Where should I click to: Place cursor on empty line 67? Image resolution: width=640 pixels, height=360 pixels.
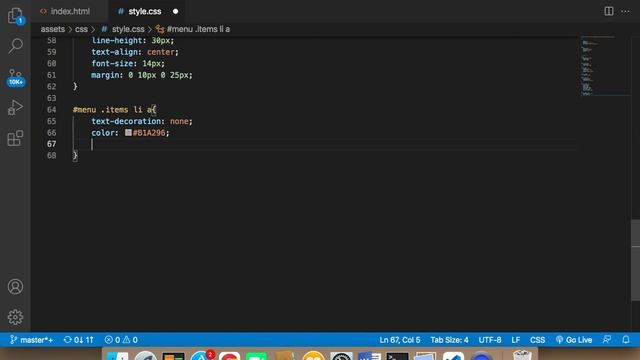click(324, 144)
